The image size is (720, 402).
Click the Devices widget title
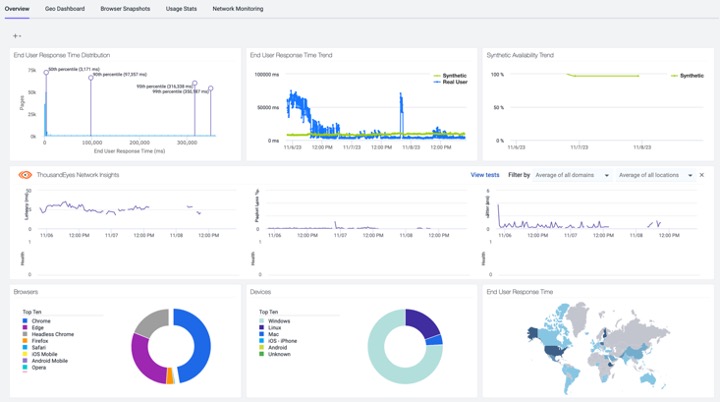[260, 292]
